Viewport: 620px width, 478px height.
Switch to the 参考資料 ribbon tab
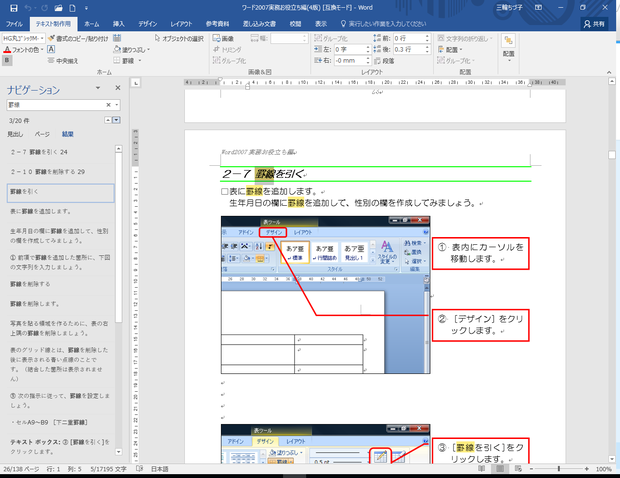tap(217, 24)
